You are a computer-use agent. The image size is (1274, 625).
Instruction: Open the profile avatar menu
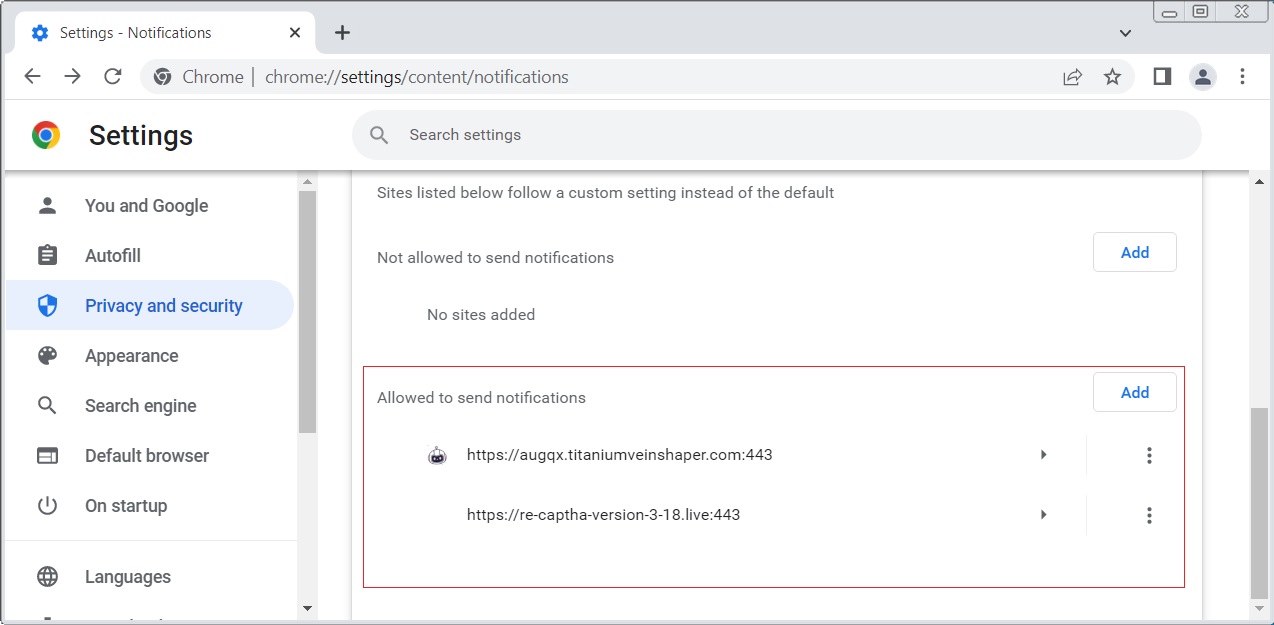click(x=1202, y=77)
